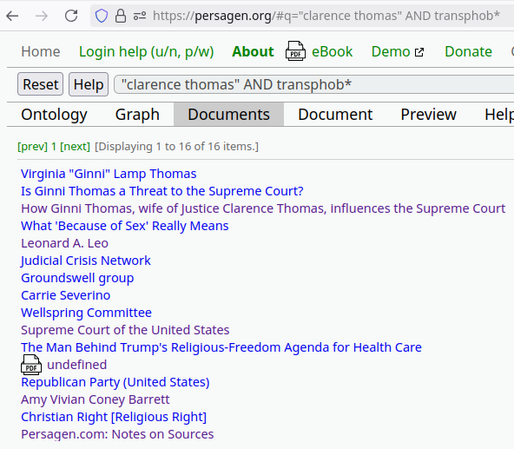Switch to the Preview tab

(x=429, y=115)
